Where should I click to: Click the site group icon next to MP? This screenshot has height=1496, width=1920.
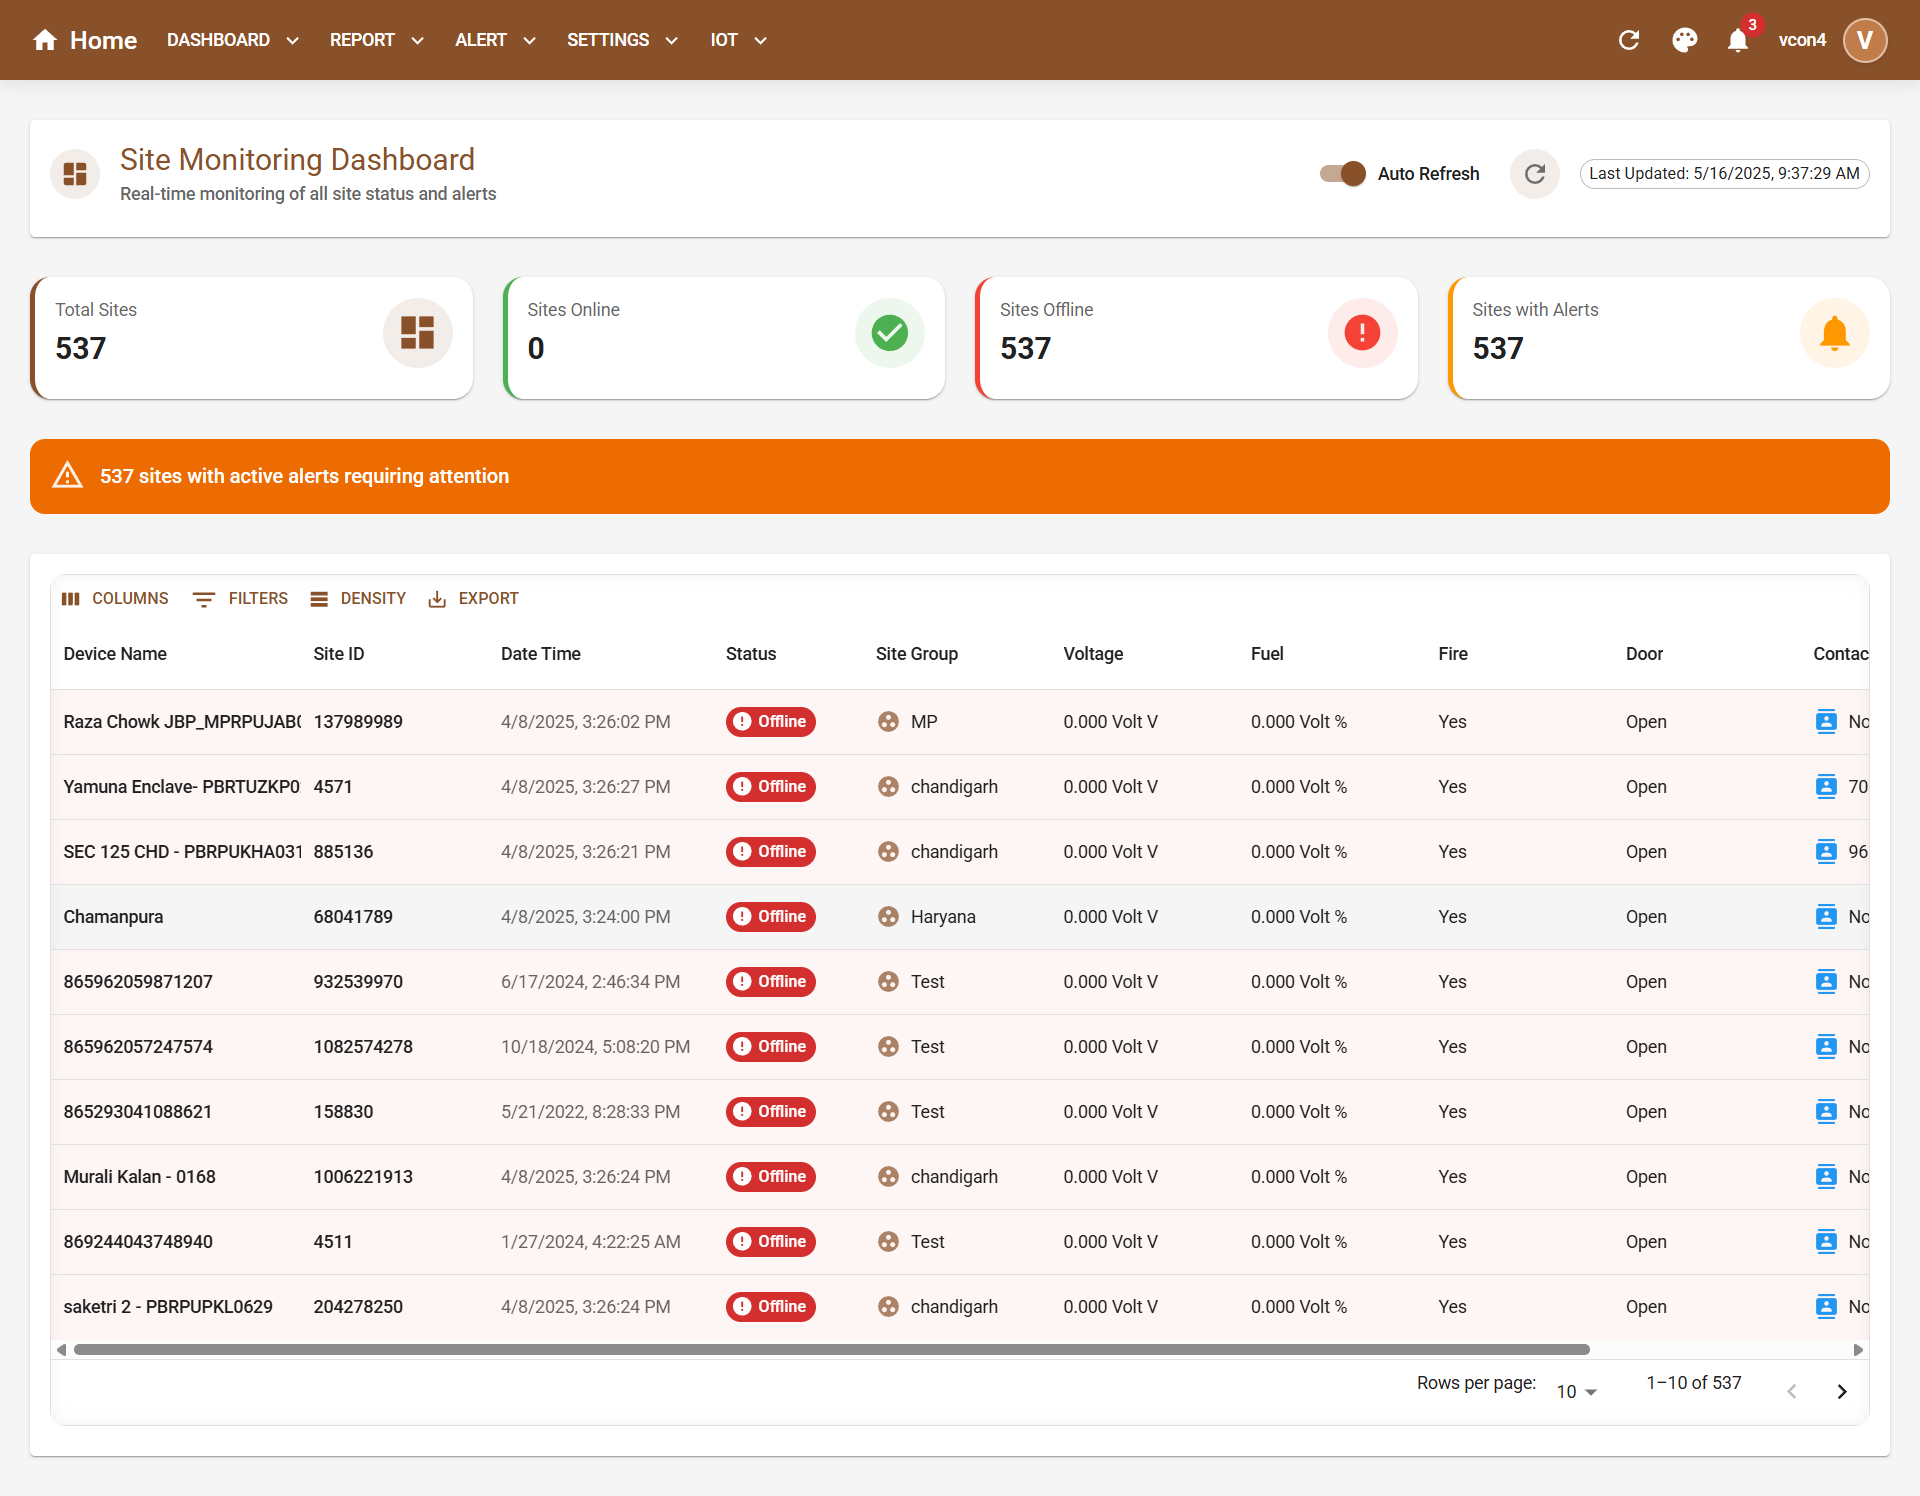[888, 721]
